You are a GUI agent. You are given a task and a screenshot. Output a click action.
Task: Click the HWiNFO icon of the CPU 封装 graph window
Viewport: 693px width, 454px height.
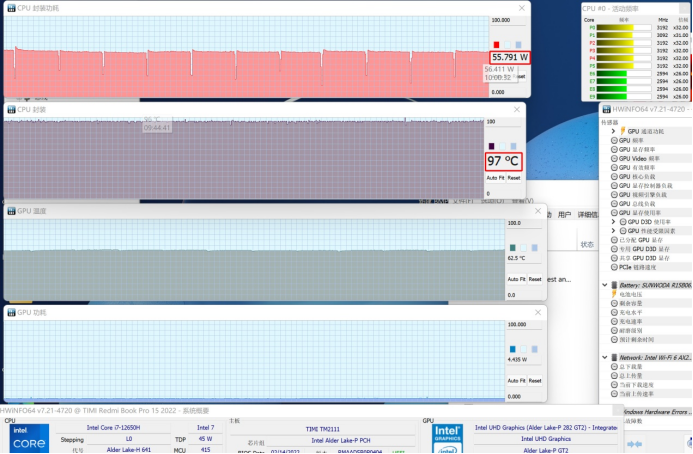tap(11, 110)
